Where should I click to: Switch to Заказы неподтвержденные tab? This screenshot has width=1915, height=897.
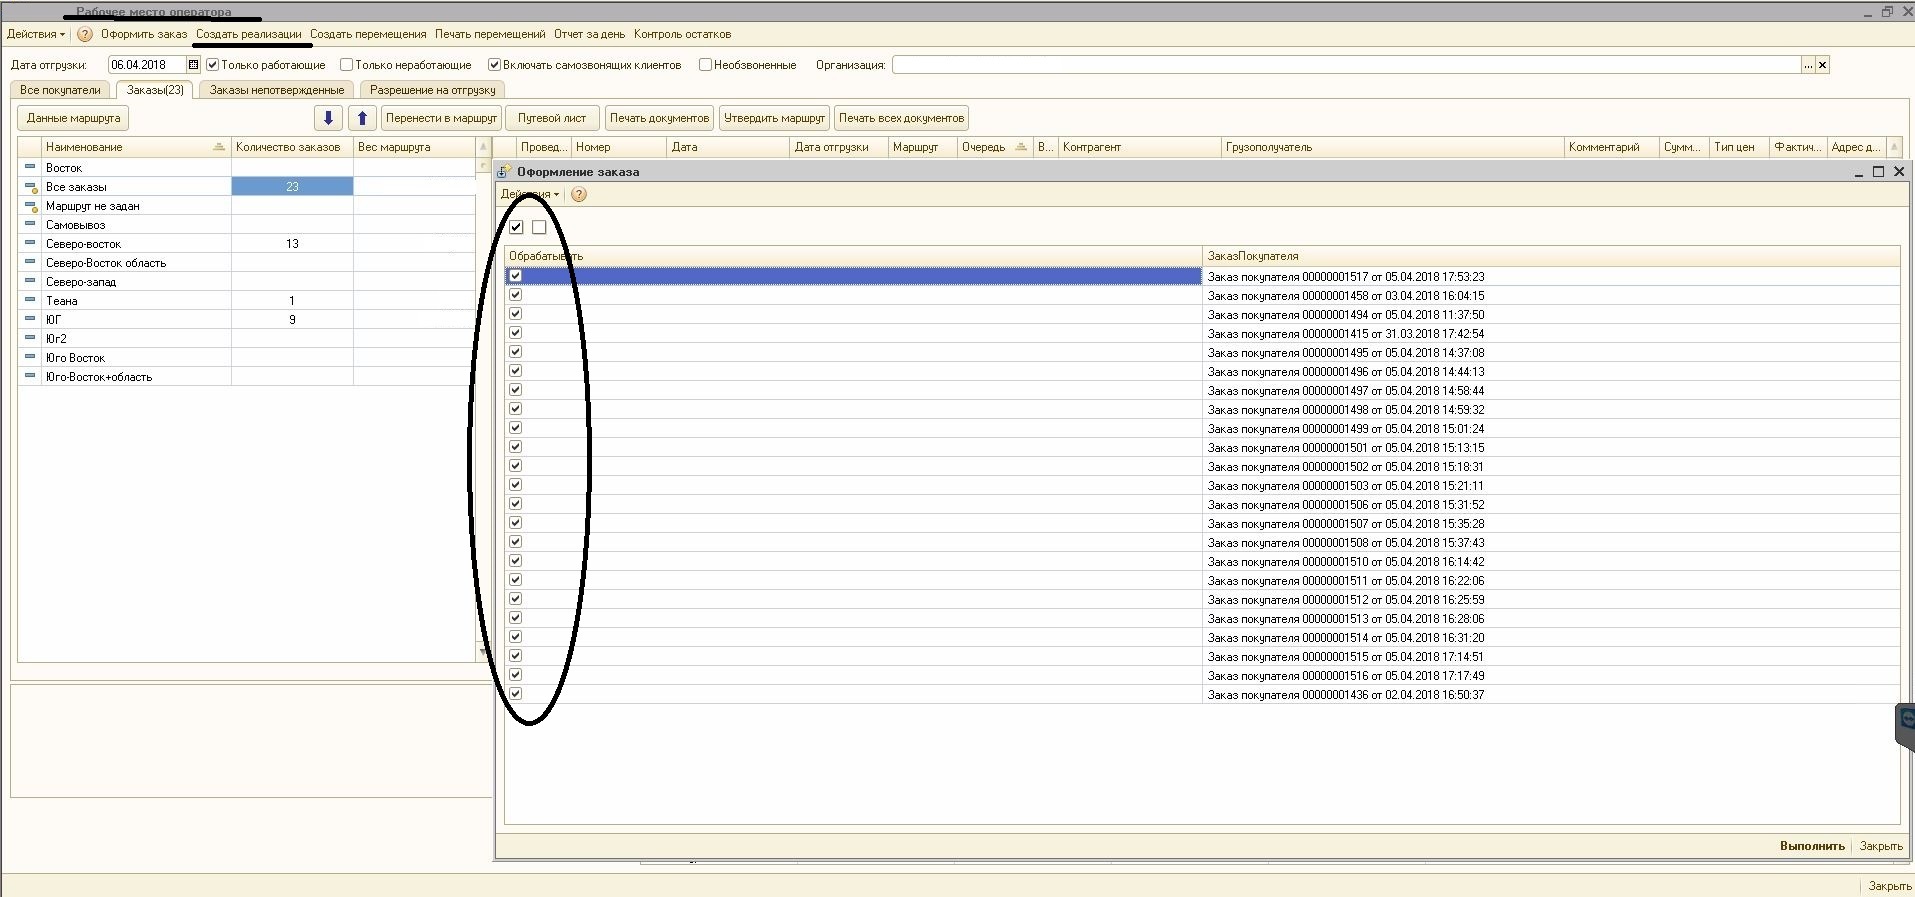(x=276, y=90)
